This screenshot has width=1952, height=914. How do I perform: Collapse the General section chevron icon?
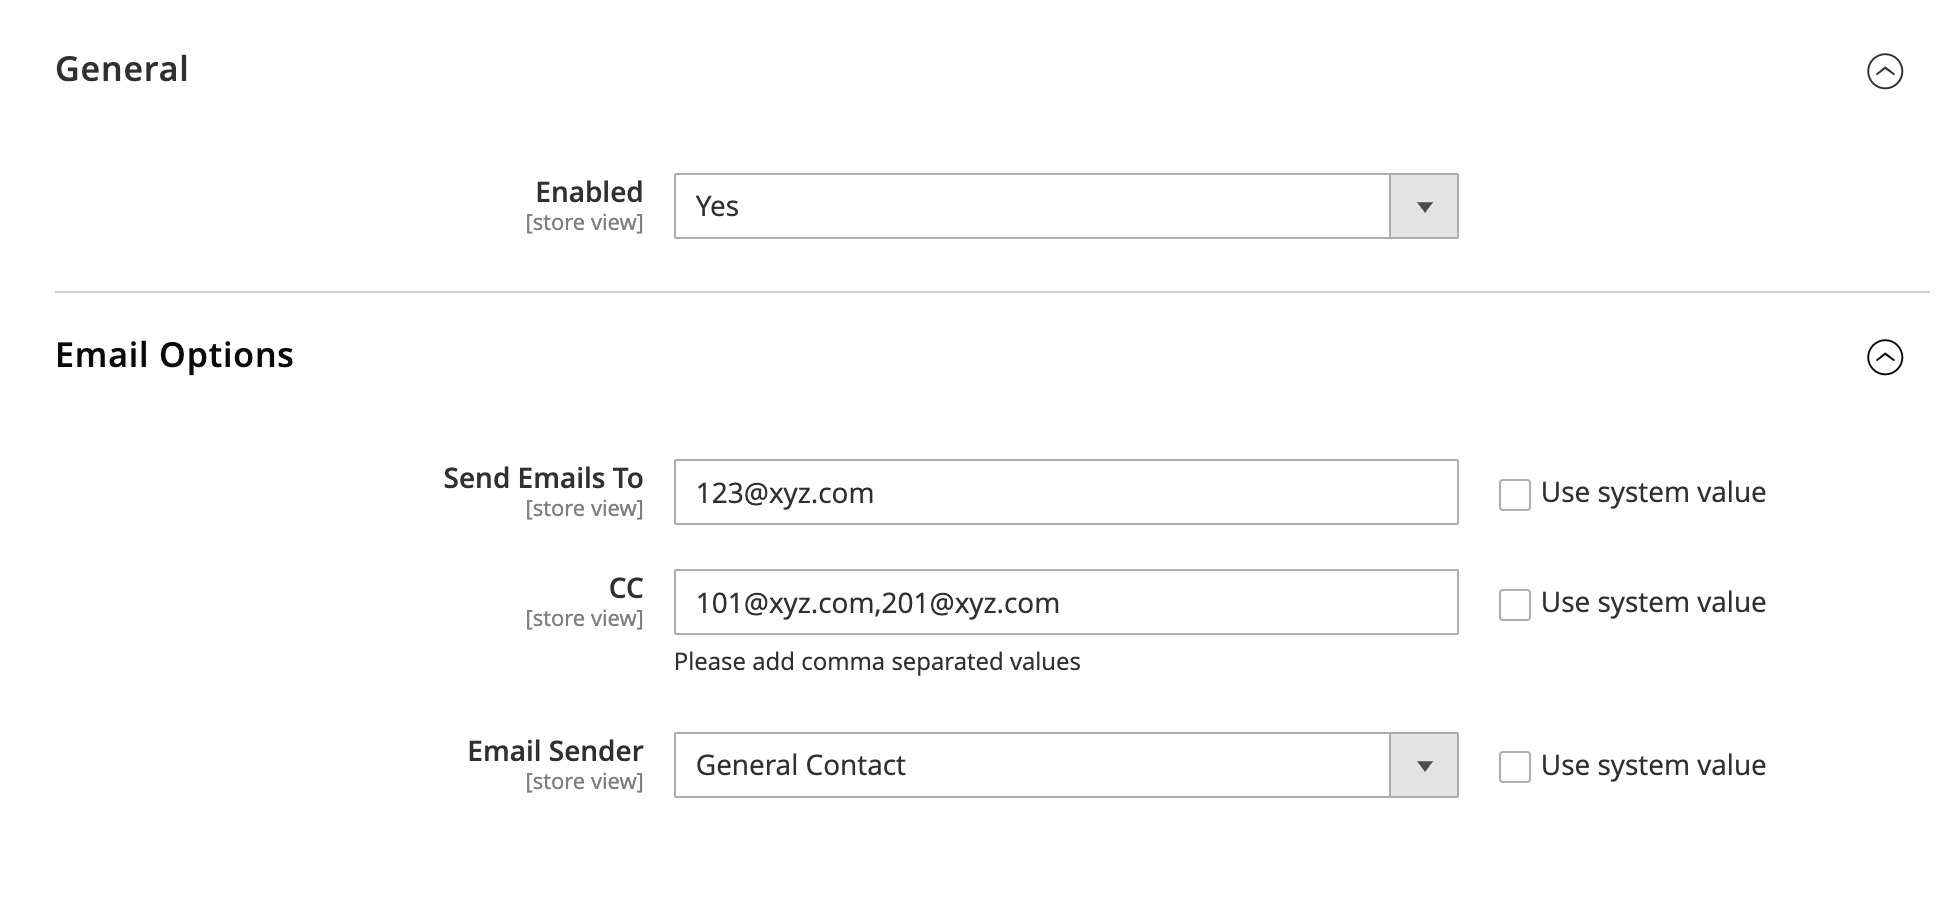[1885, 71]
